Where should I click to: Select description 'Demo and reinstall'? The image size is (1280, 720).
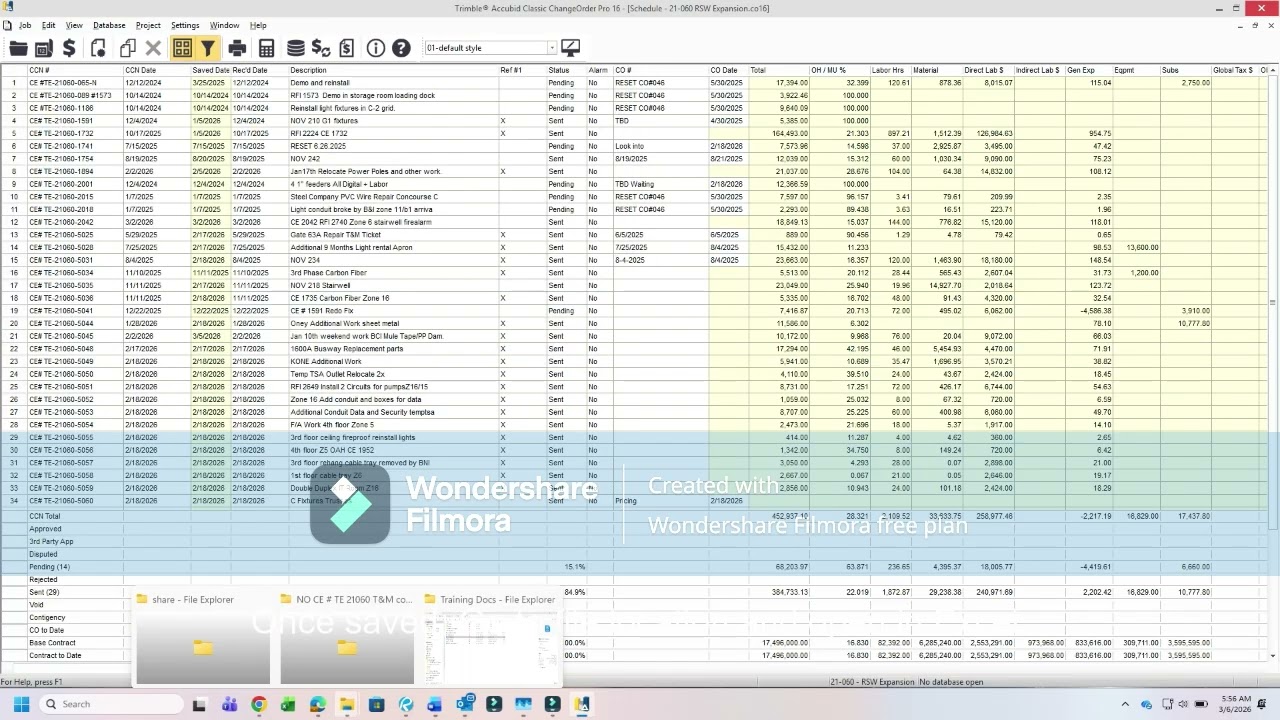[x=320, y=83]
